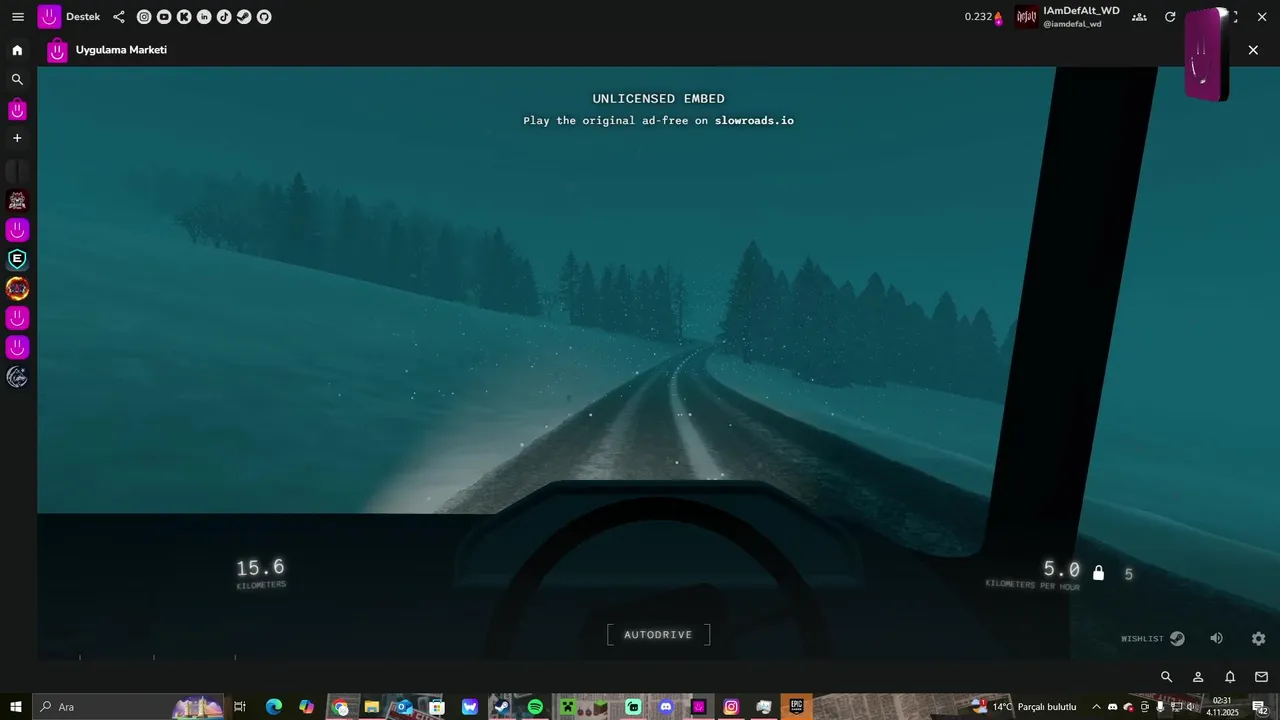Open the notifications bell icon
The height and width of the screenshot is (720, 1280).
tap(1230, 677)
